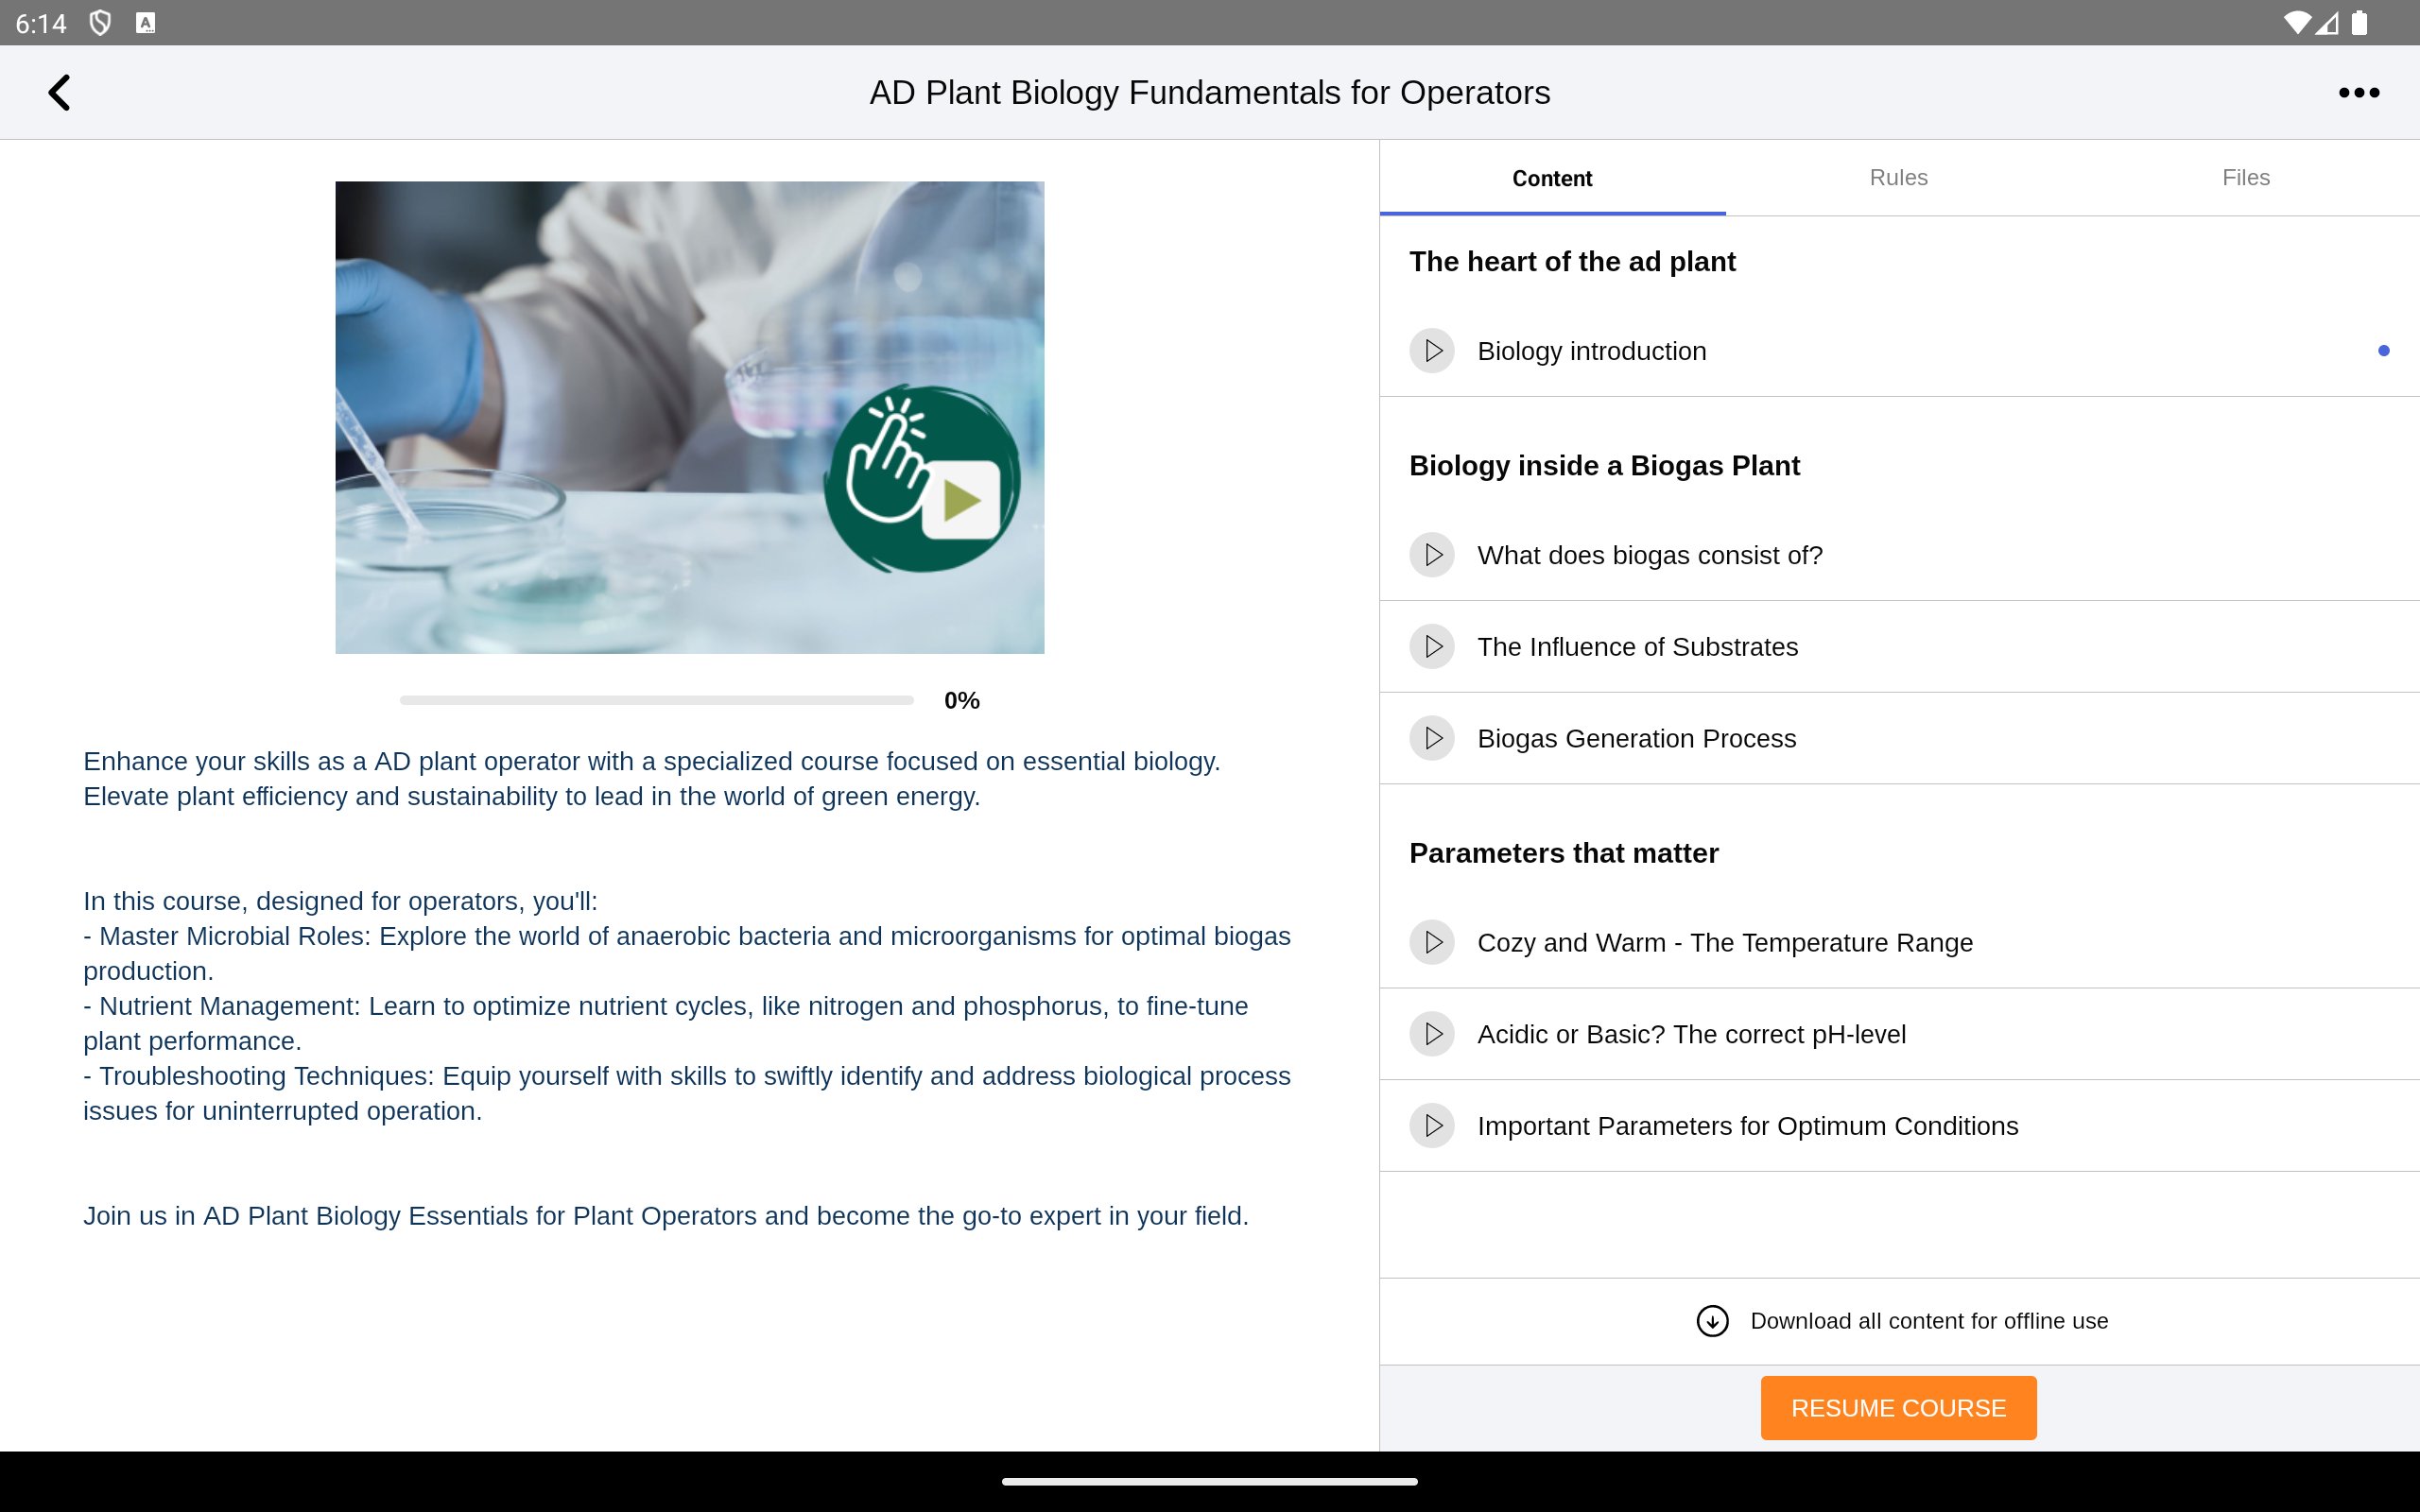
Task: Click play icon next to The Influence of Substrates
Action: pyautogui.click(x=1432, y=647)
